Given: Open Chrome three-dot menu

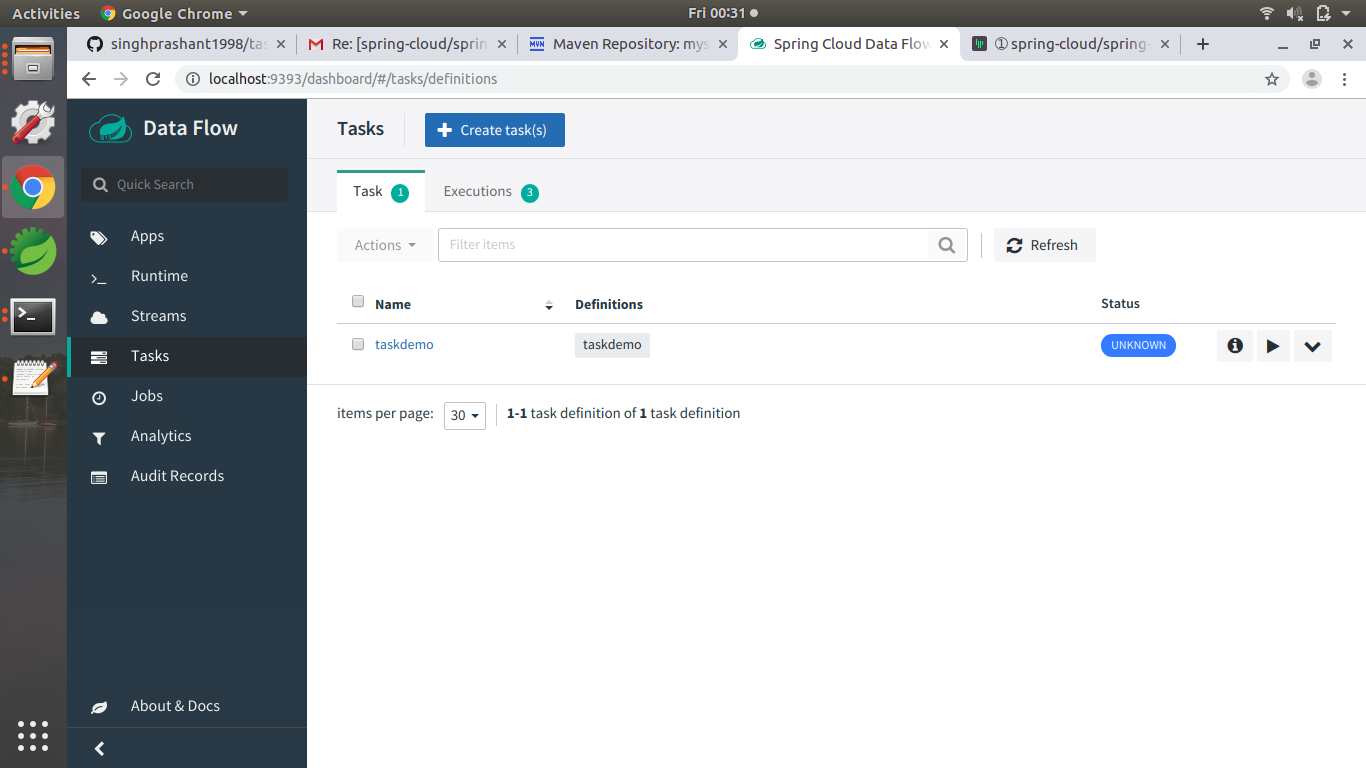Looking at the screenshot, I should [1345, 79].
